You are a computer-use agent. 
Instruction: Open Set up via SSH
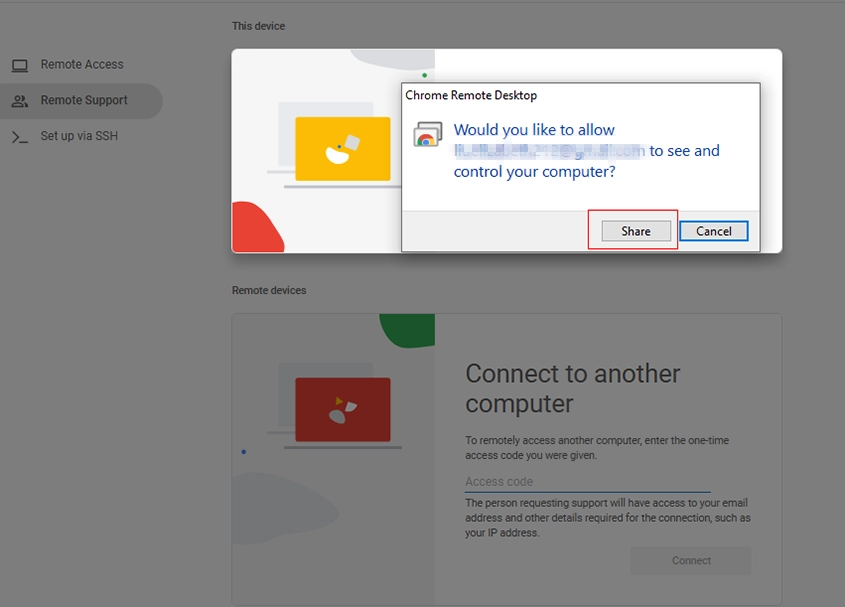click(81, 136)
